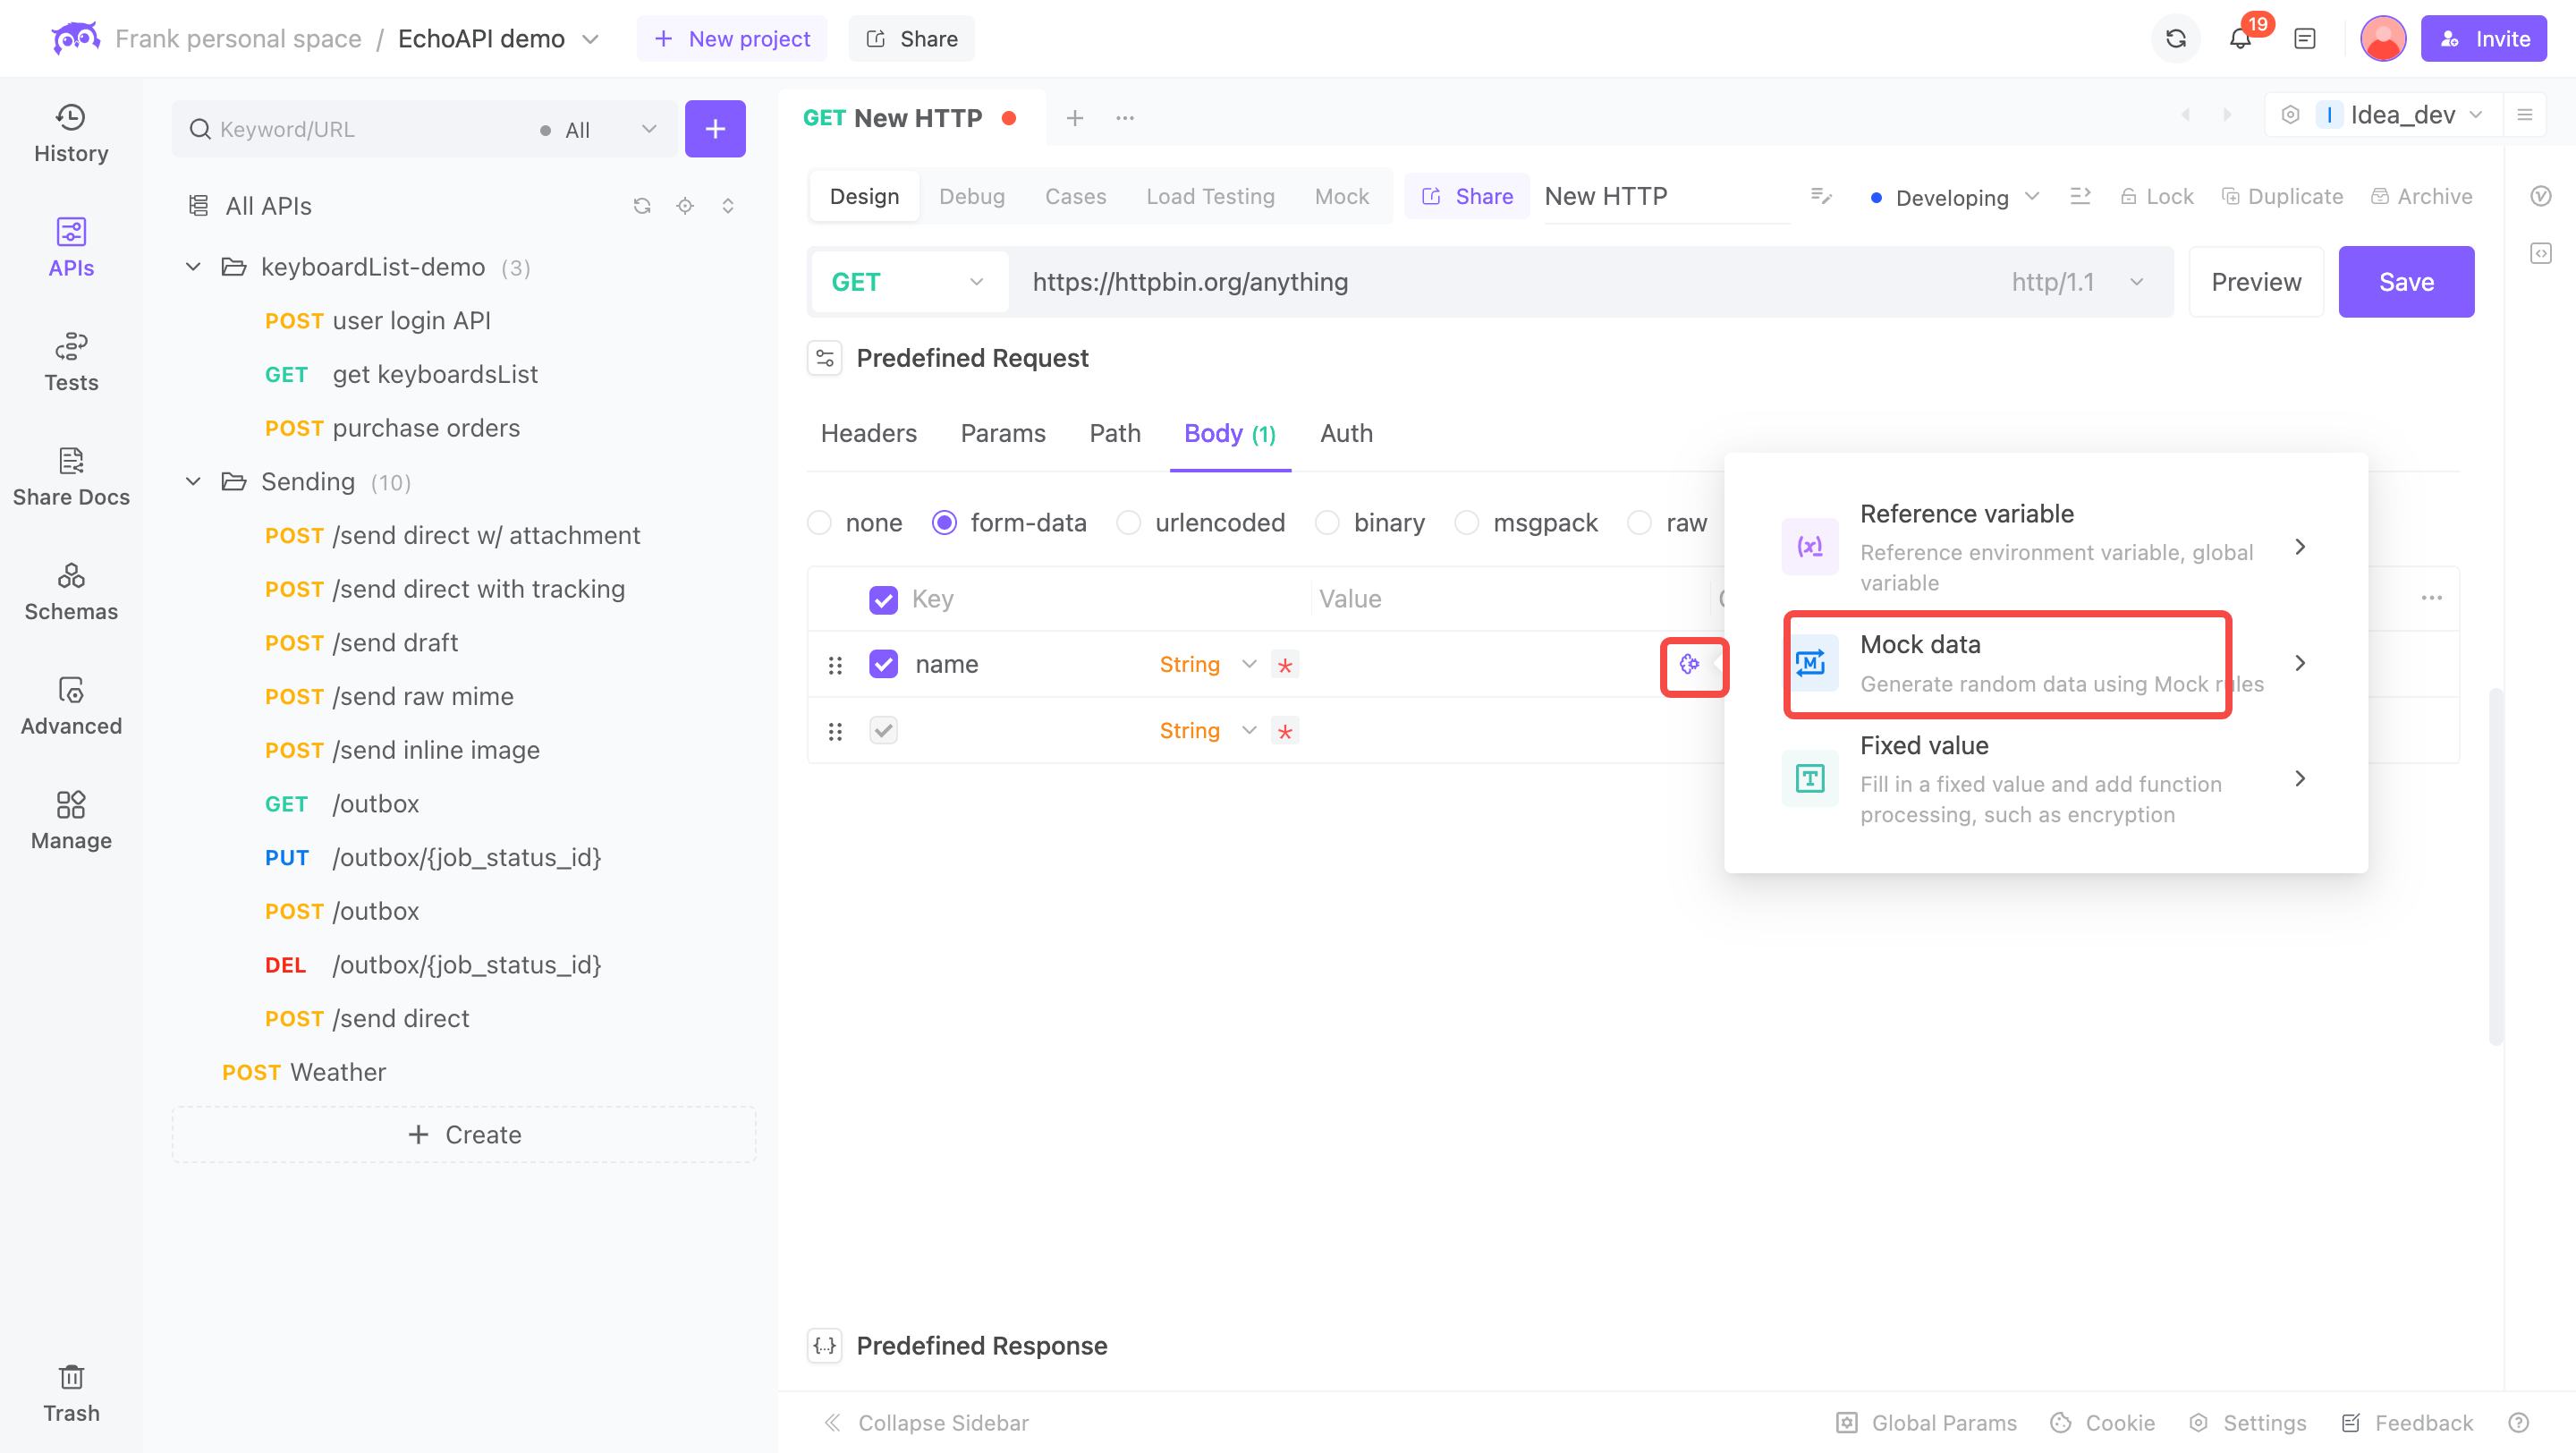Screen dimensions: 2576x1453
Task: Toggle the name field checkbox on
Action: (x=883, y=664)
